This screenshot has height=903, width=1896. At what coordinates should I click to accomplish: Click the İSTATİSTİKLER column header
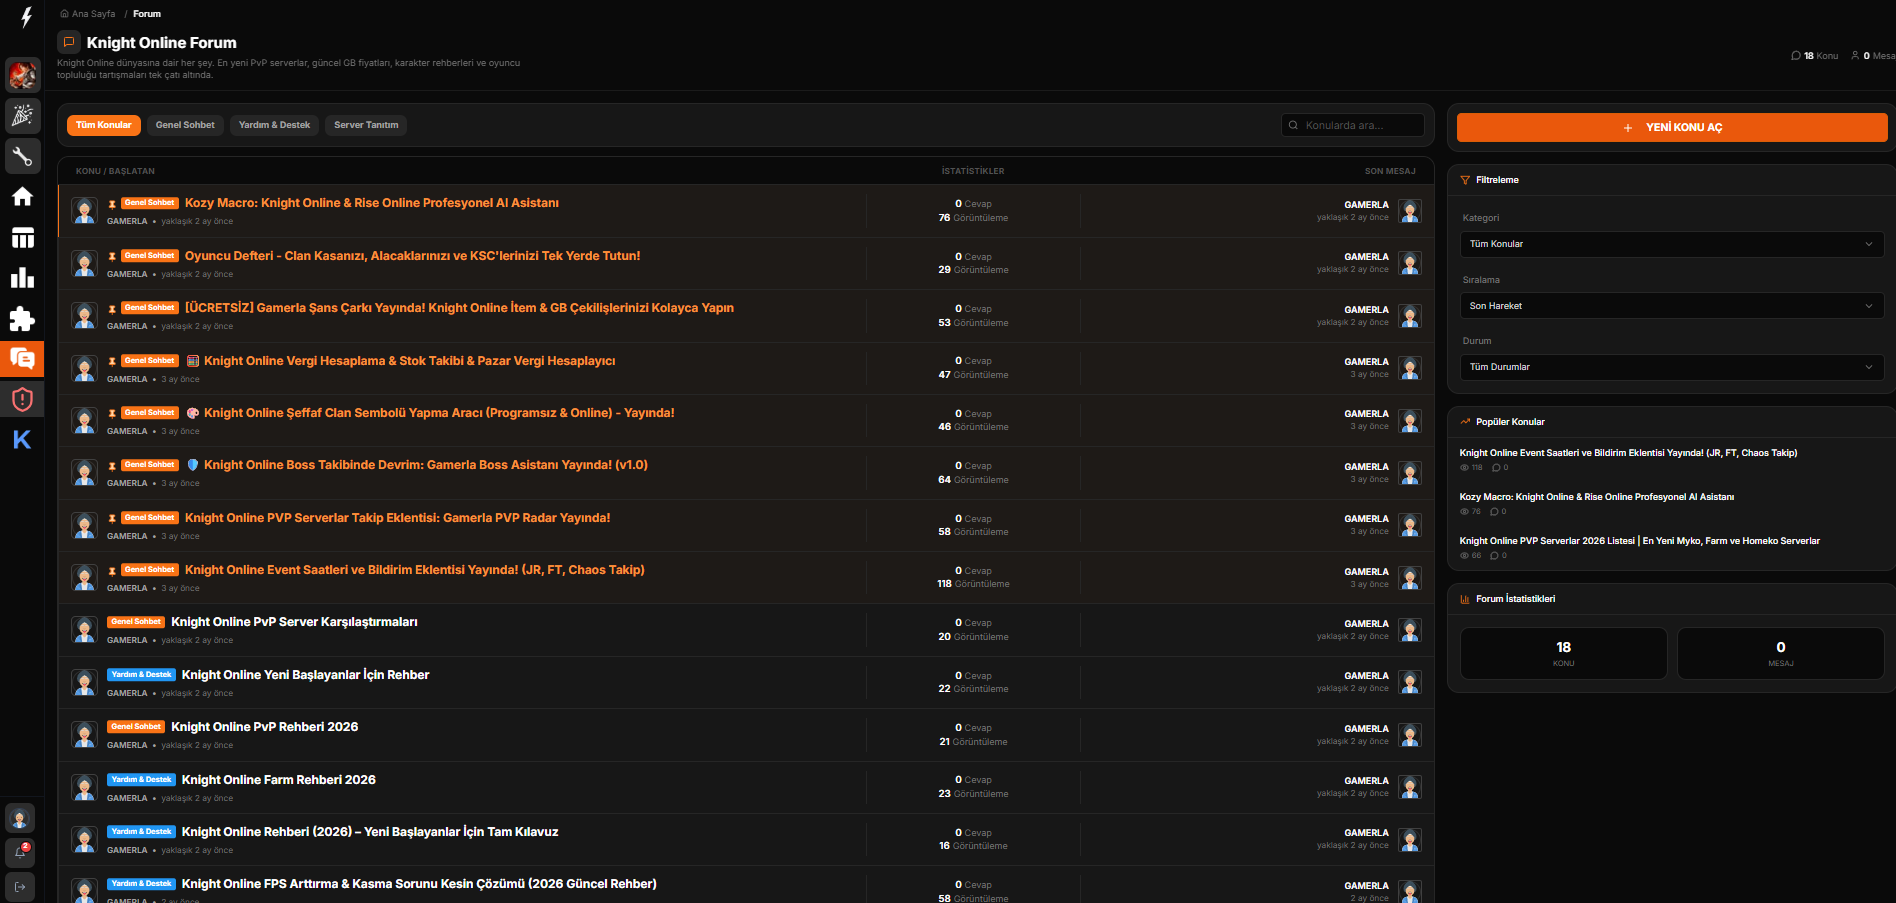point(973,171)
